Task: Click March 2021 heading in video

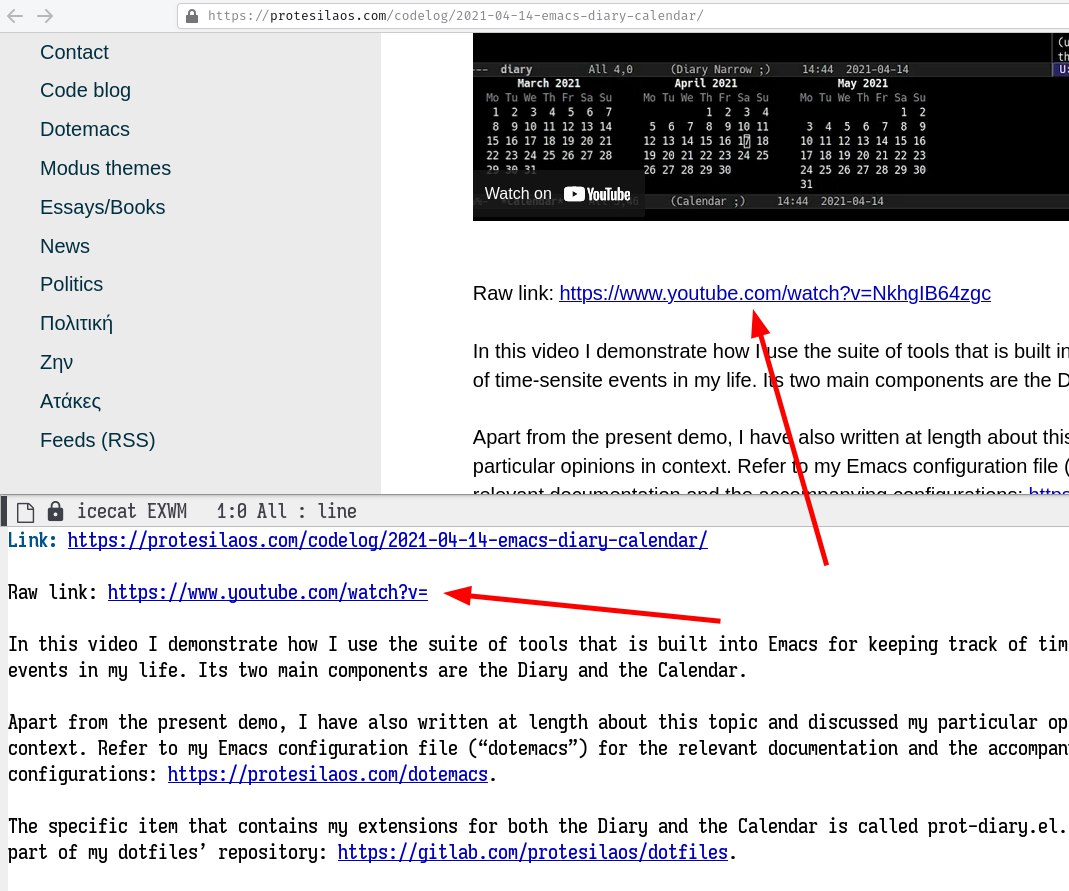Action: point(549,83)
